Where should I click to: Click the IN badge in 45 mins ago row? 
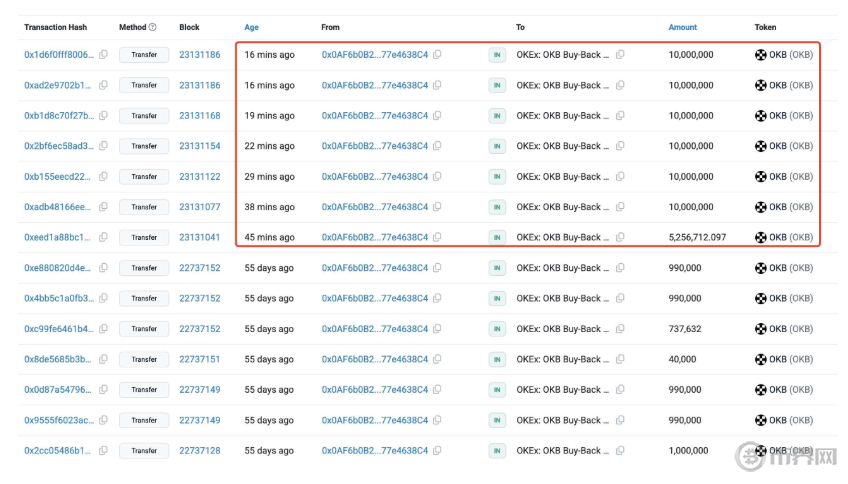pos(497,238)
